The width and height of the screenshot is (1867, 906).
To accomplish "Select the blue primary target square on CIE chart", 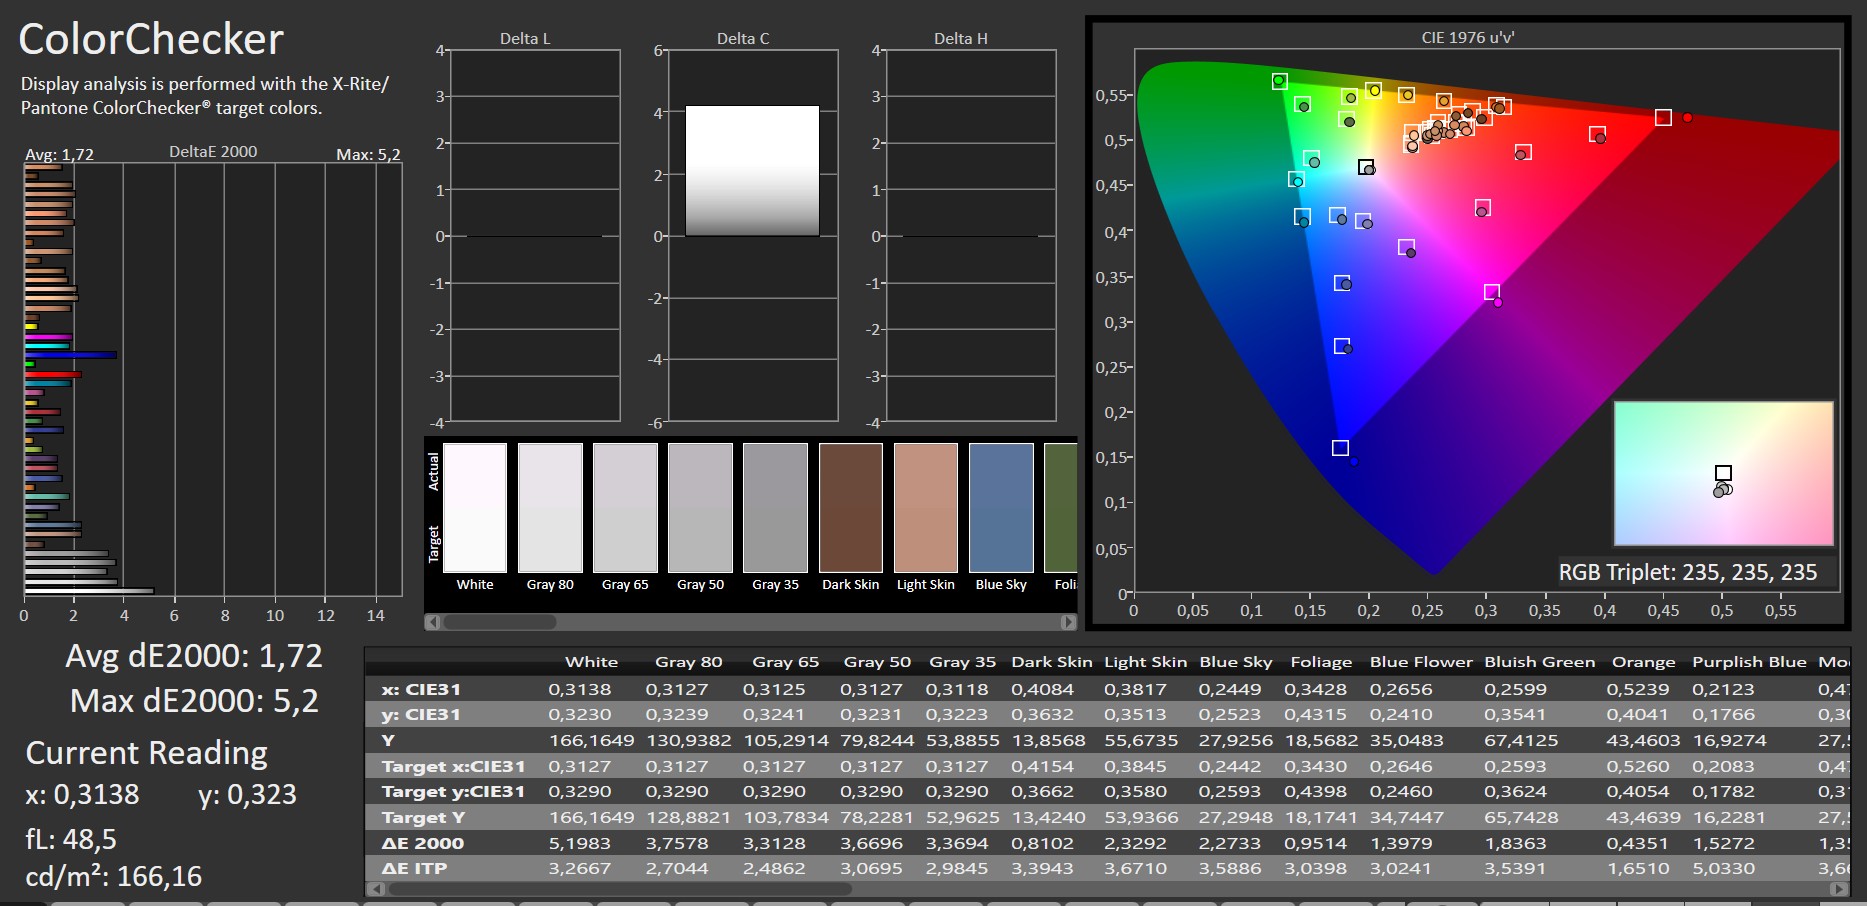I will point(1340,448).
